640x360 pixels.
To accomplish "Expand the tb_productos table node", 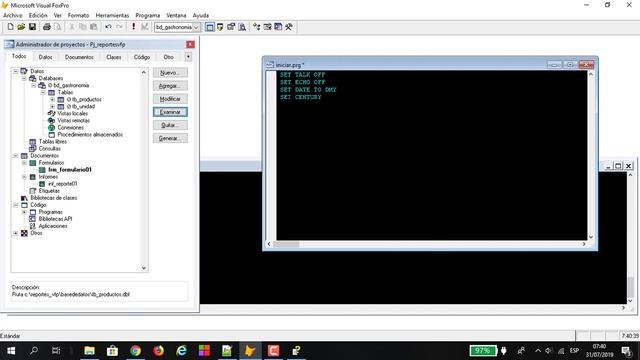I will click(52, 100).
